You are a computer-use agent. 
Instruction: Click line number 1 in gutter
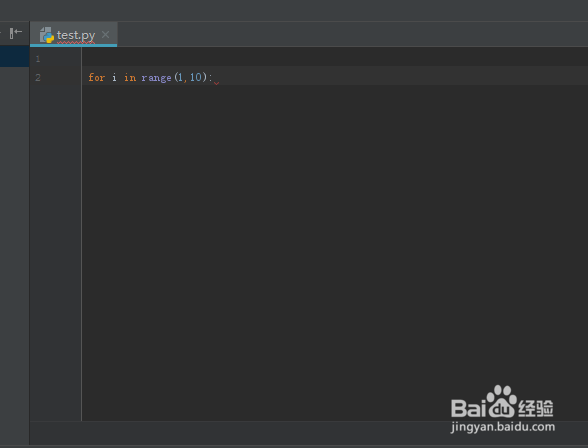click(38, 59)
